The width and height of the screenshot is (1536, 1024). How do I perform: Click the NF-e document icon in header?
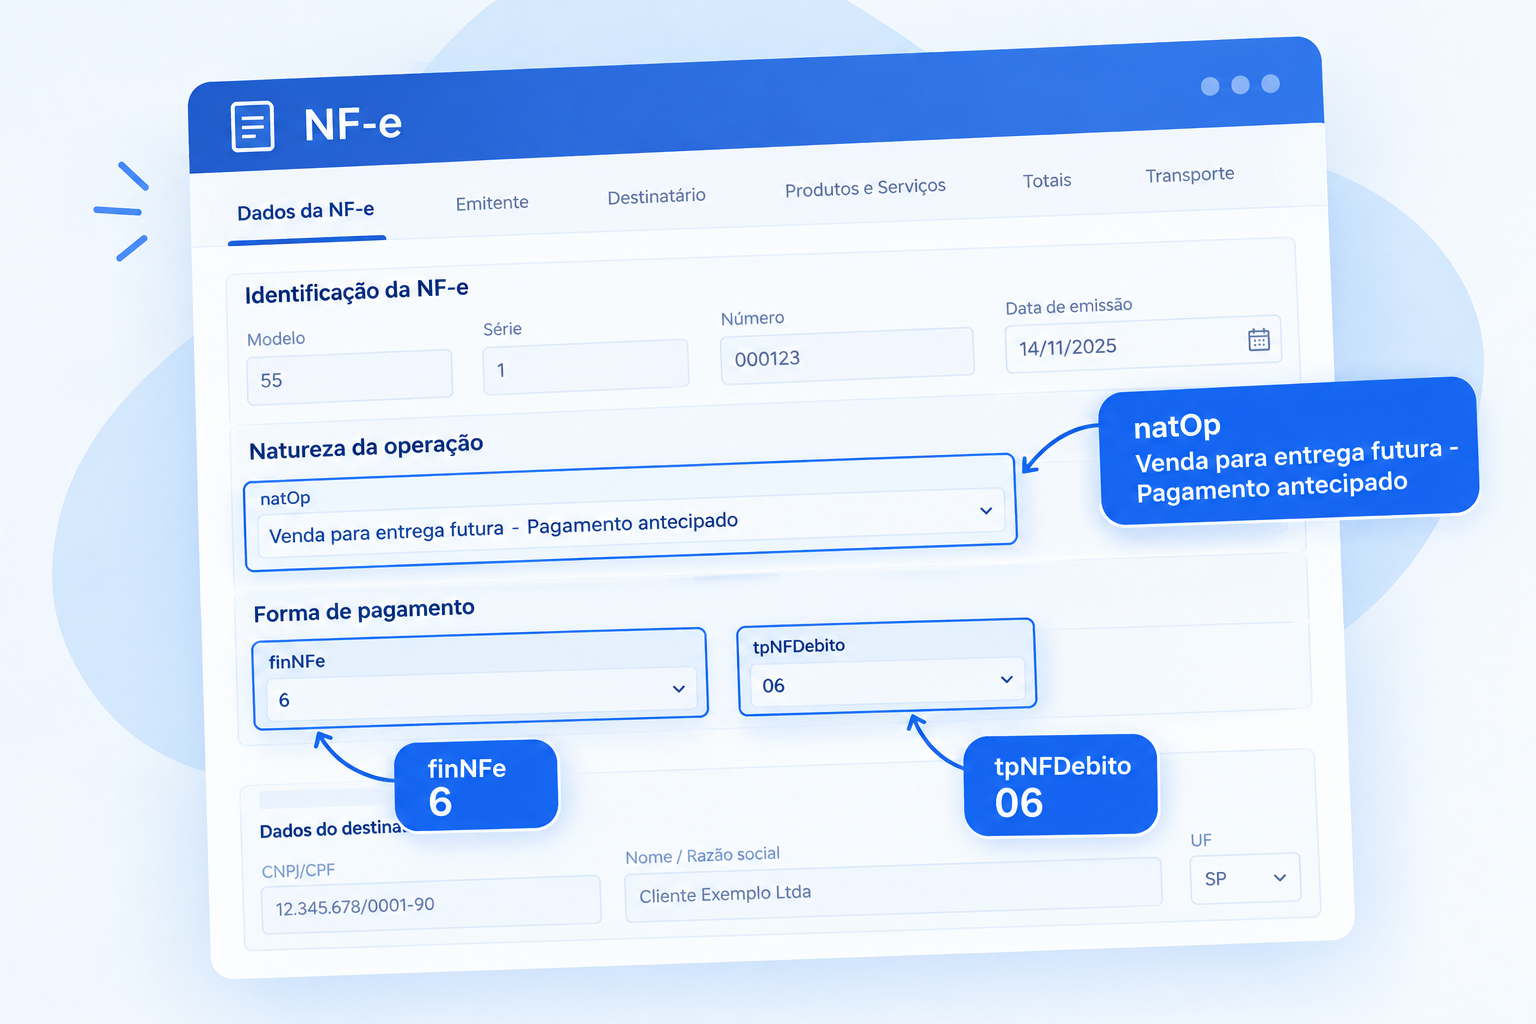pyautogui.click(x=252, y=126)
